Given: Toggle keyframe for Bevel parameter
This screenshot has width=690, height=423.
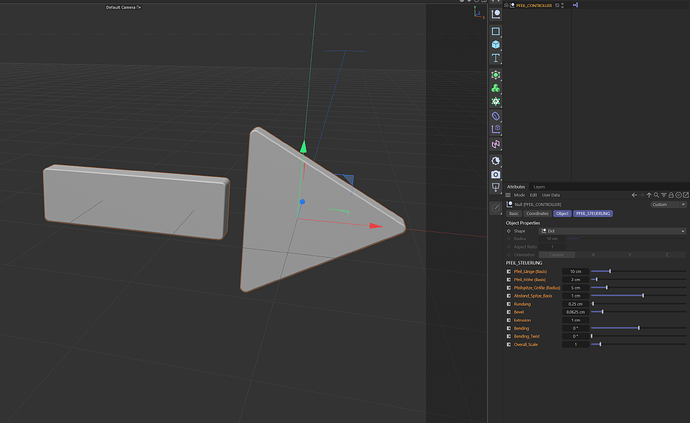Looking at the screenshot, I should (509, 312).
